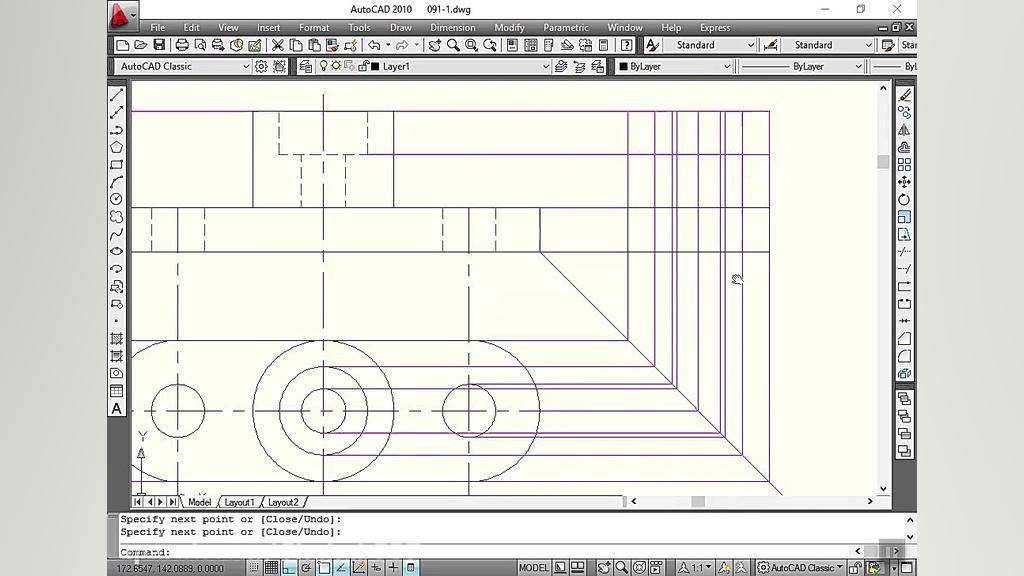Viewport: 1024px width, 576px height.
Task: Switch to the Layout1 tab
Action: [x=240, y=502]
